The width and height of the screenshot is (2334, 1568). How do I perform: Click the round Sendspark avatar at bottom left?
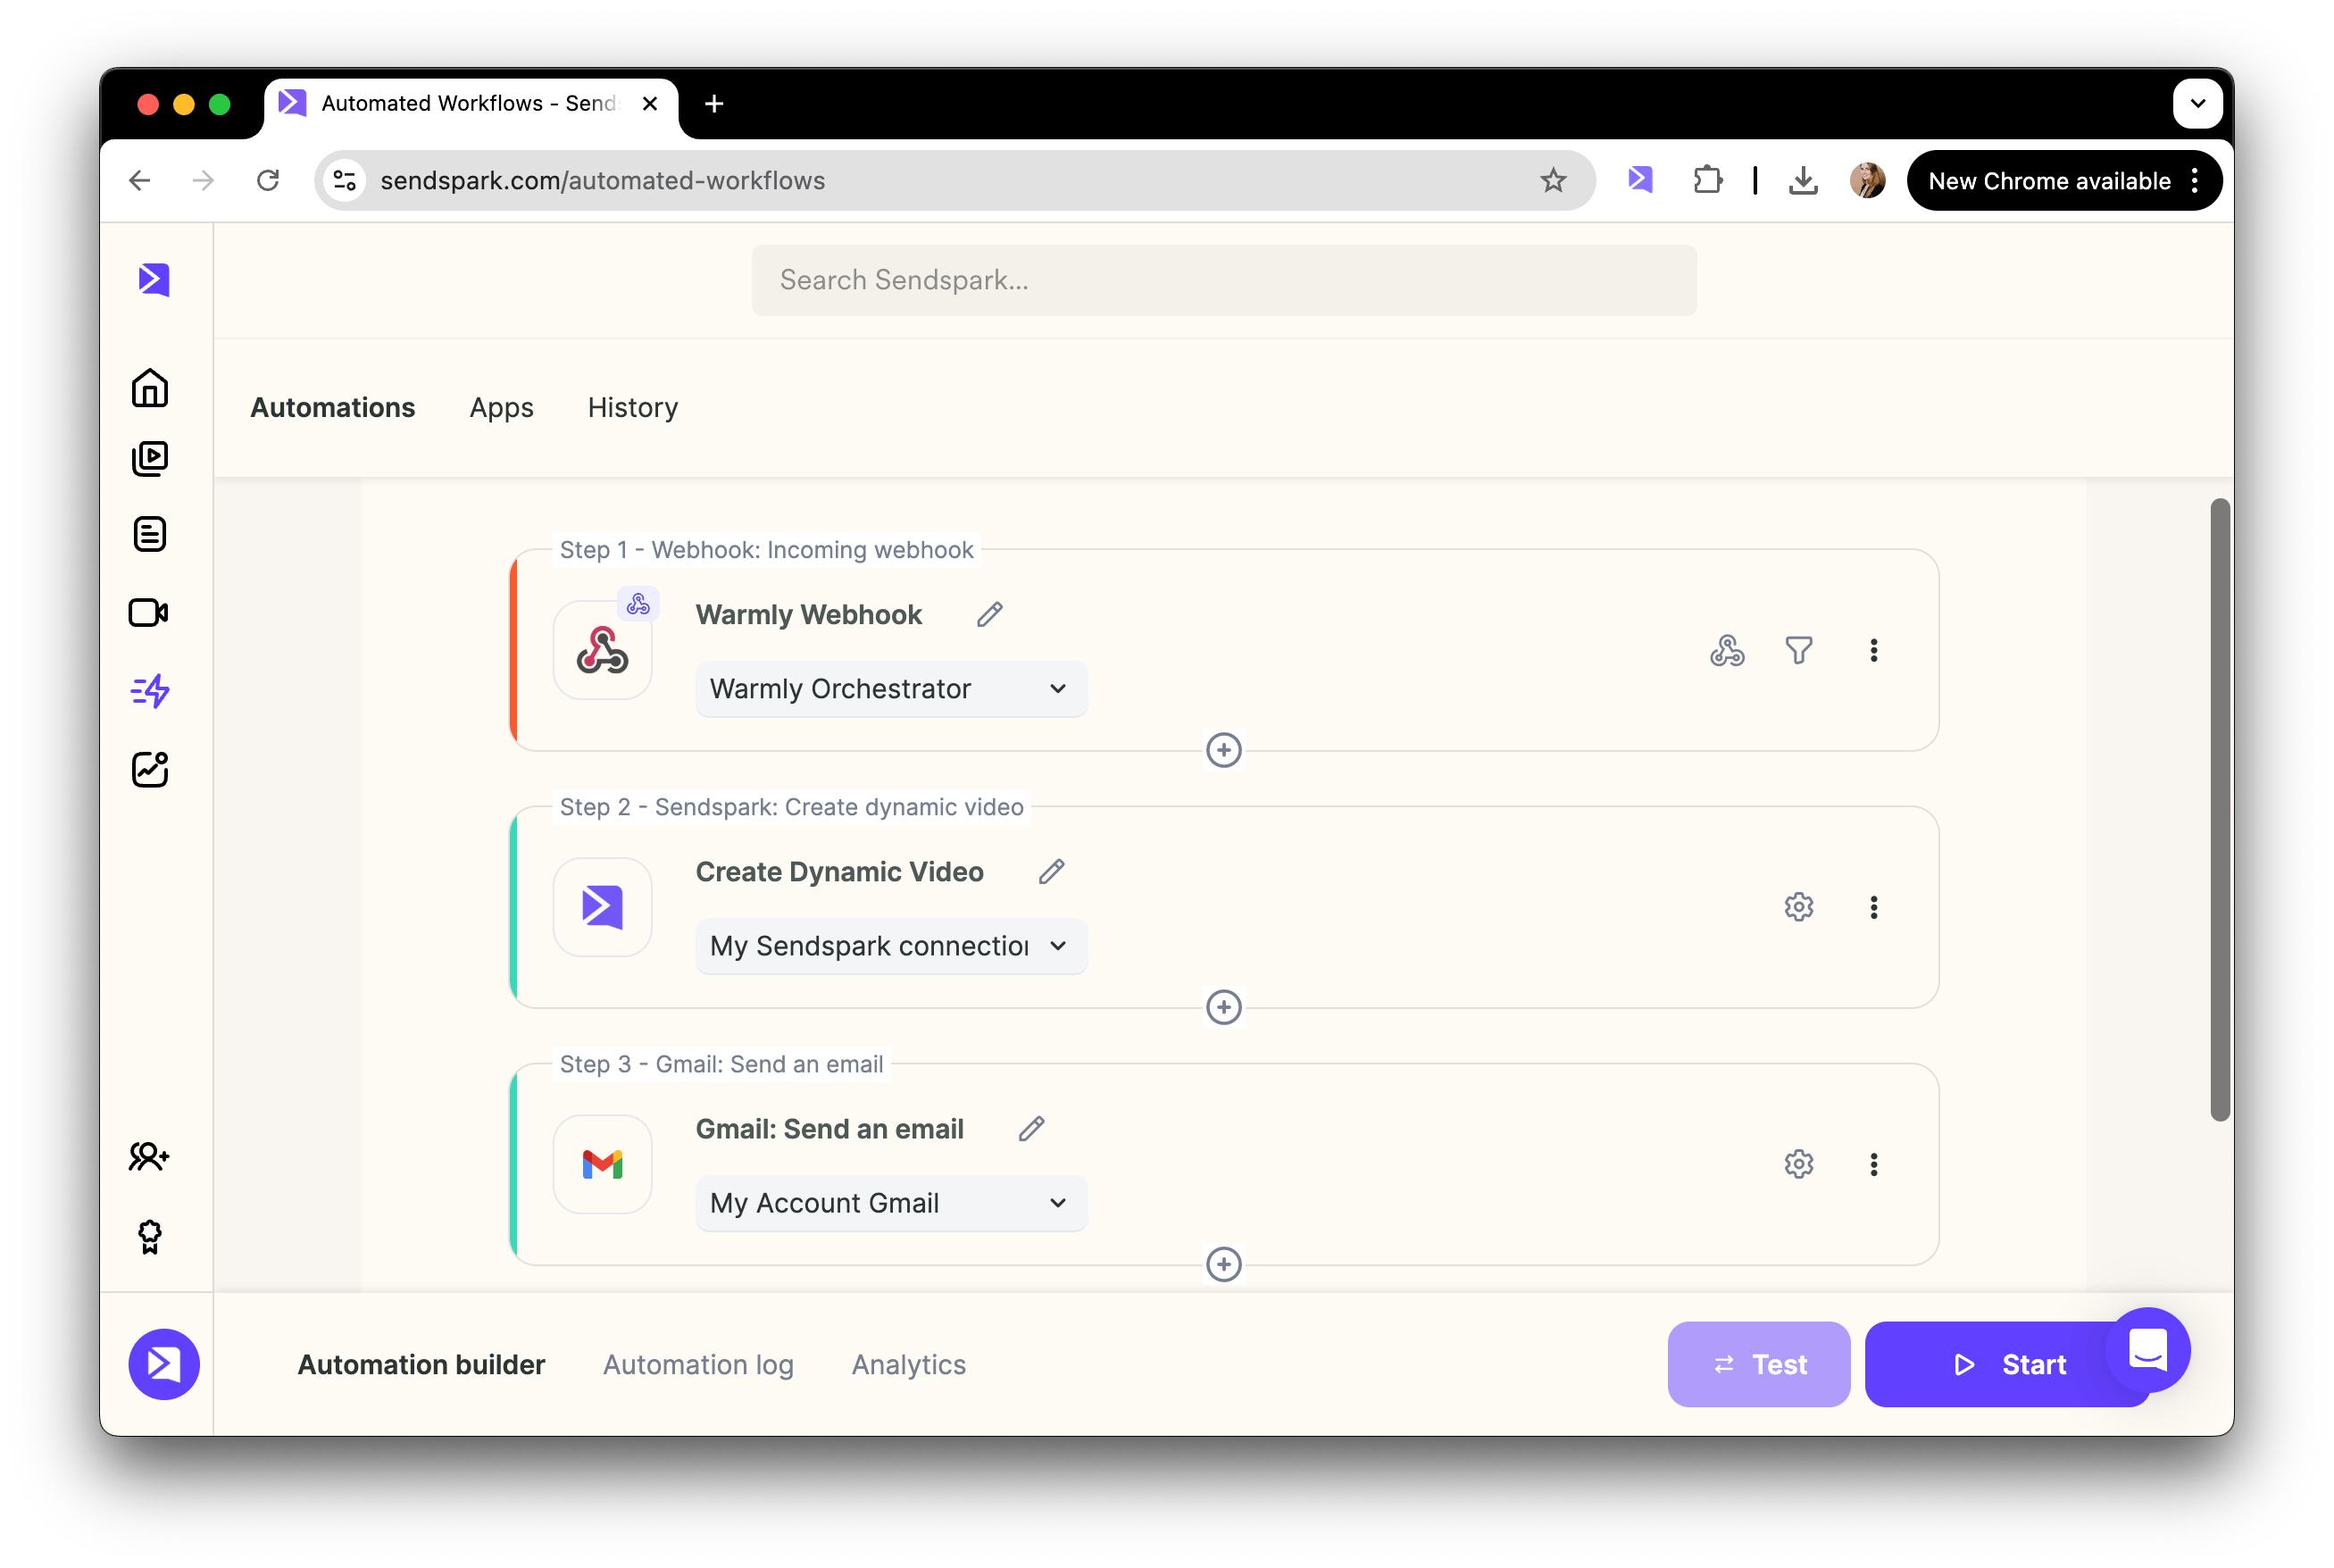tap(164, 1364)
